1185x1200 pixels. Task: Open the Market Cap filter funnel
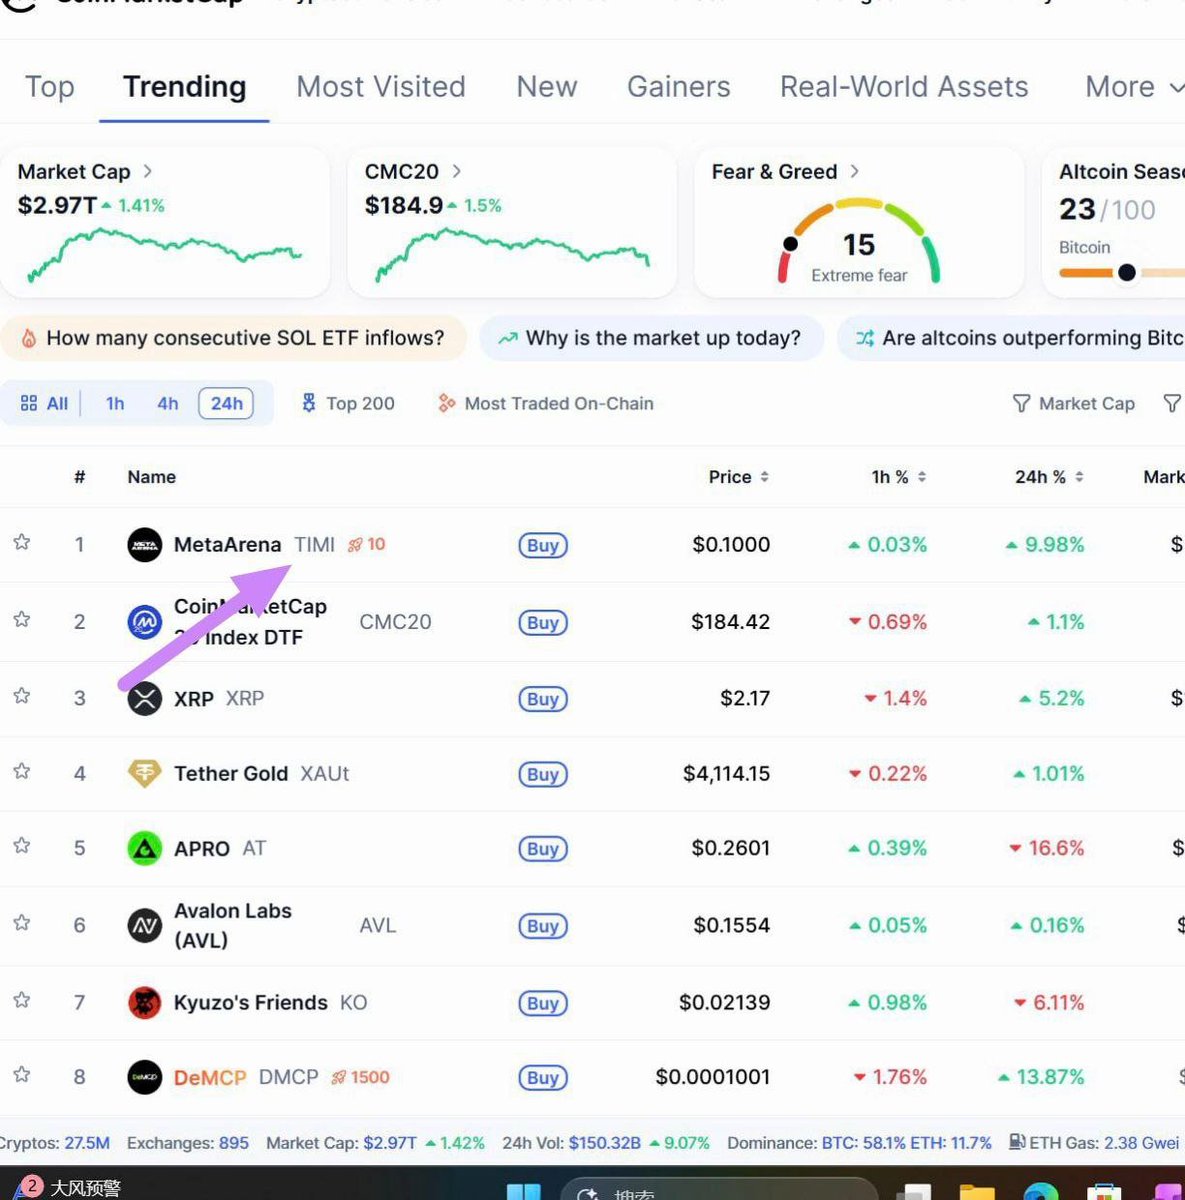[1074, 403]
